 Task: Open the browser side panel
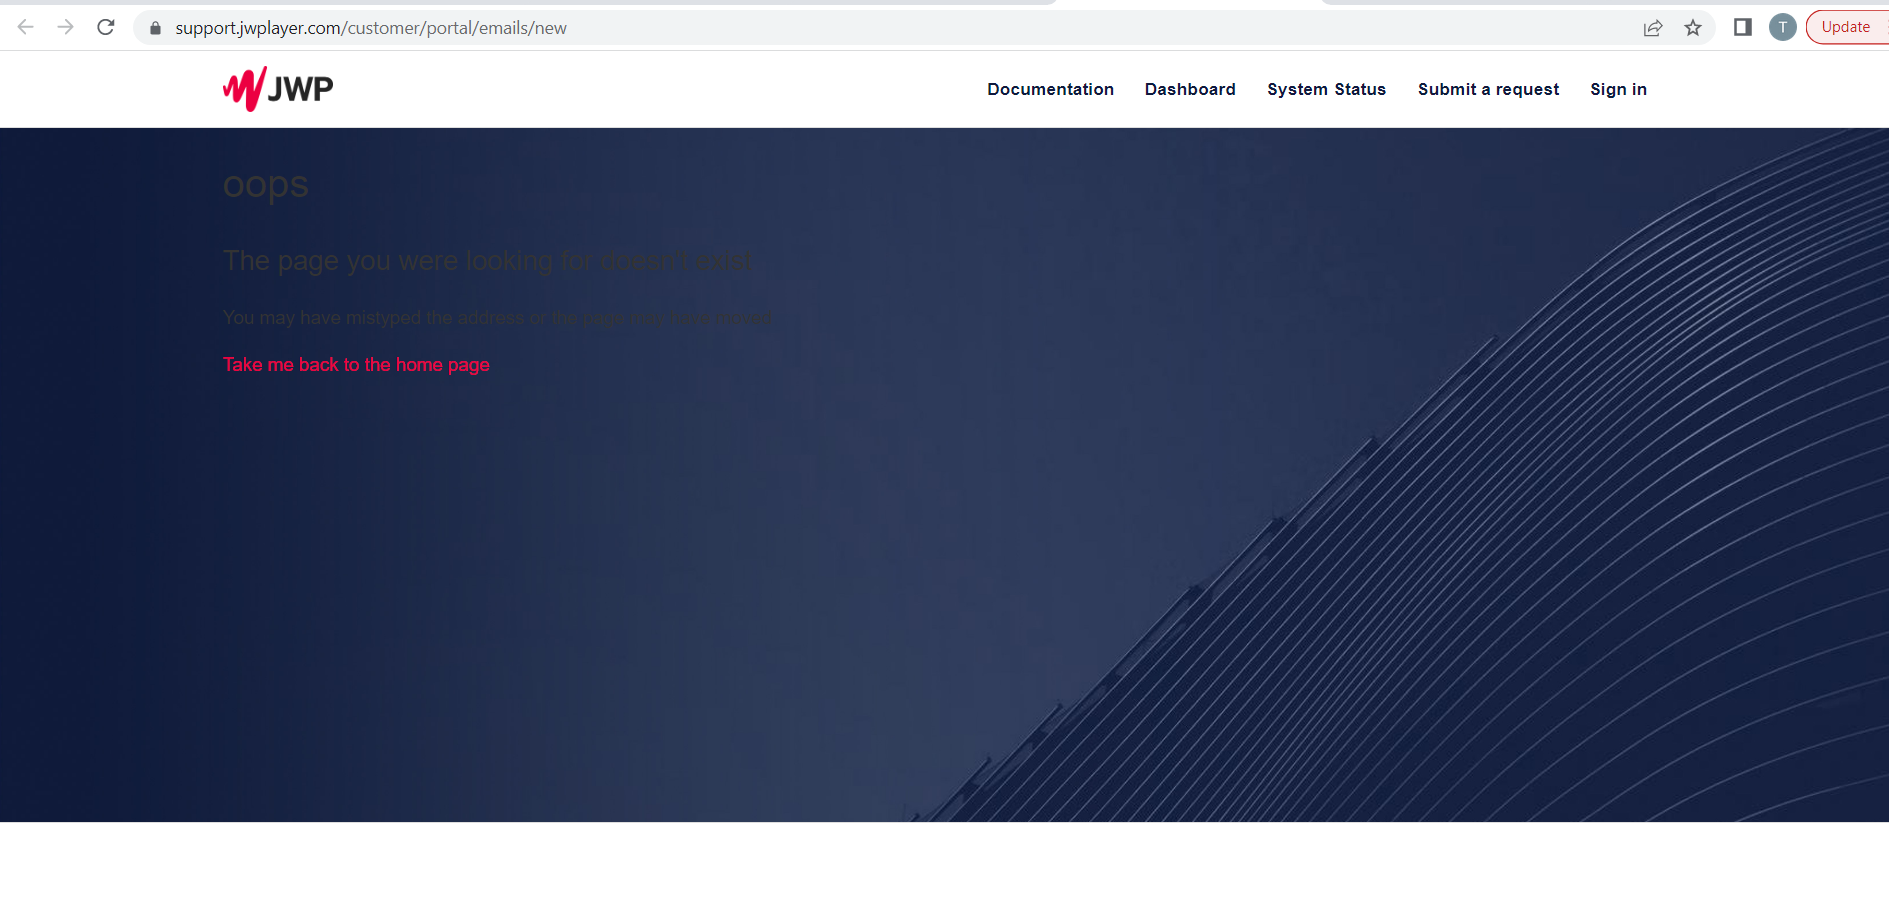[x=1743, y=27]
